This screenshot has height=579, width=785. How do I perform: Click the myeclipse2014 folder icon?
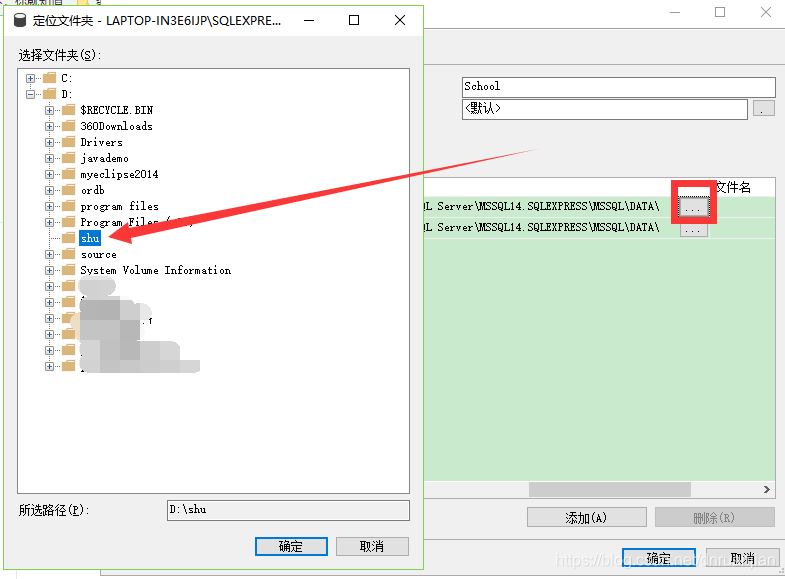tap(69, 174)
